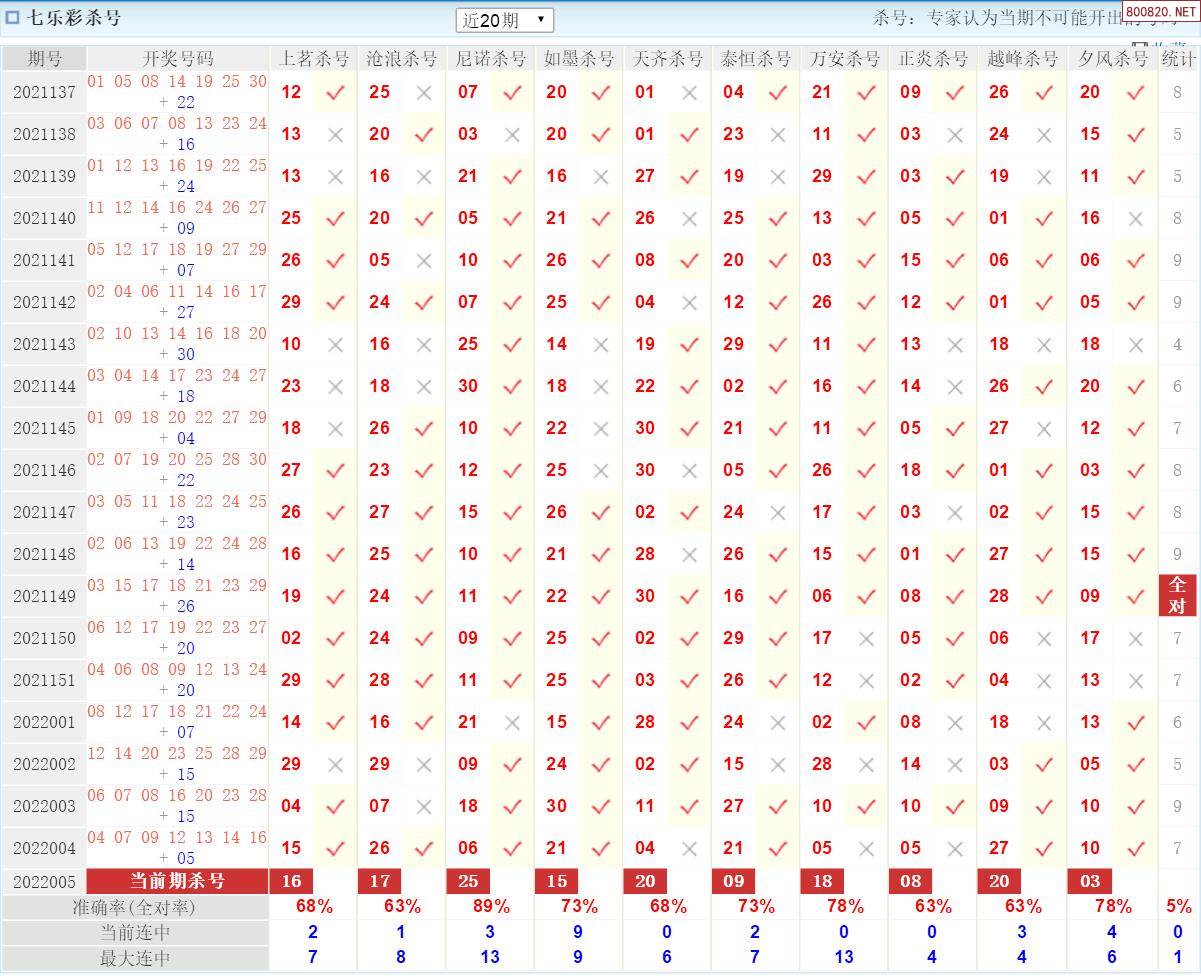Click current kill number 17 under 沧浪杀号
This screenshot has width=1201, height=978.
tap(380, 881)
